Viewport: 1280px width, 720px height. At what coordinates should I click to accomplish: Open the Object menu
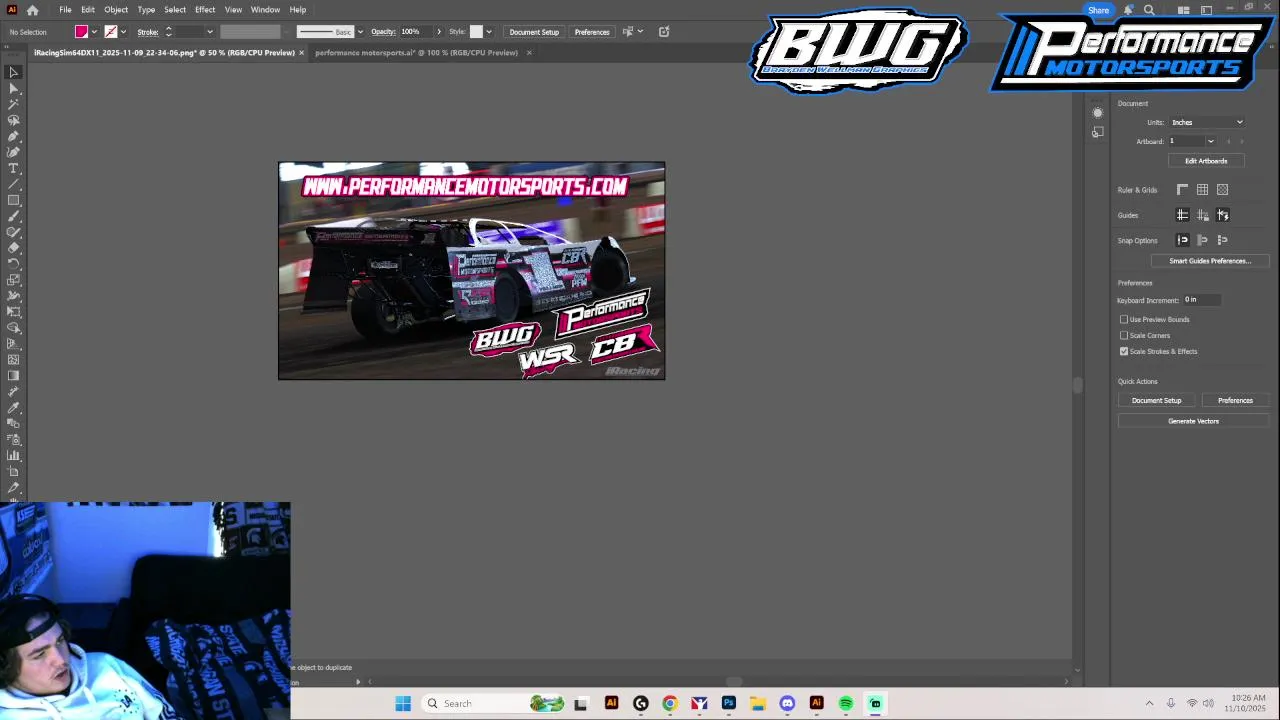[116, 10]
